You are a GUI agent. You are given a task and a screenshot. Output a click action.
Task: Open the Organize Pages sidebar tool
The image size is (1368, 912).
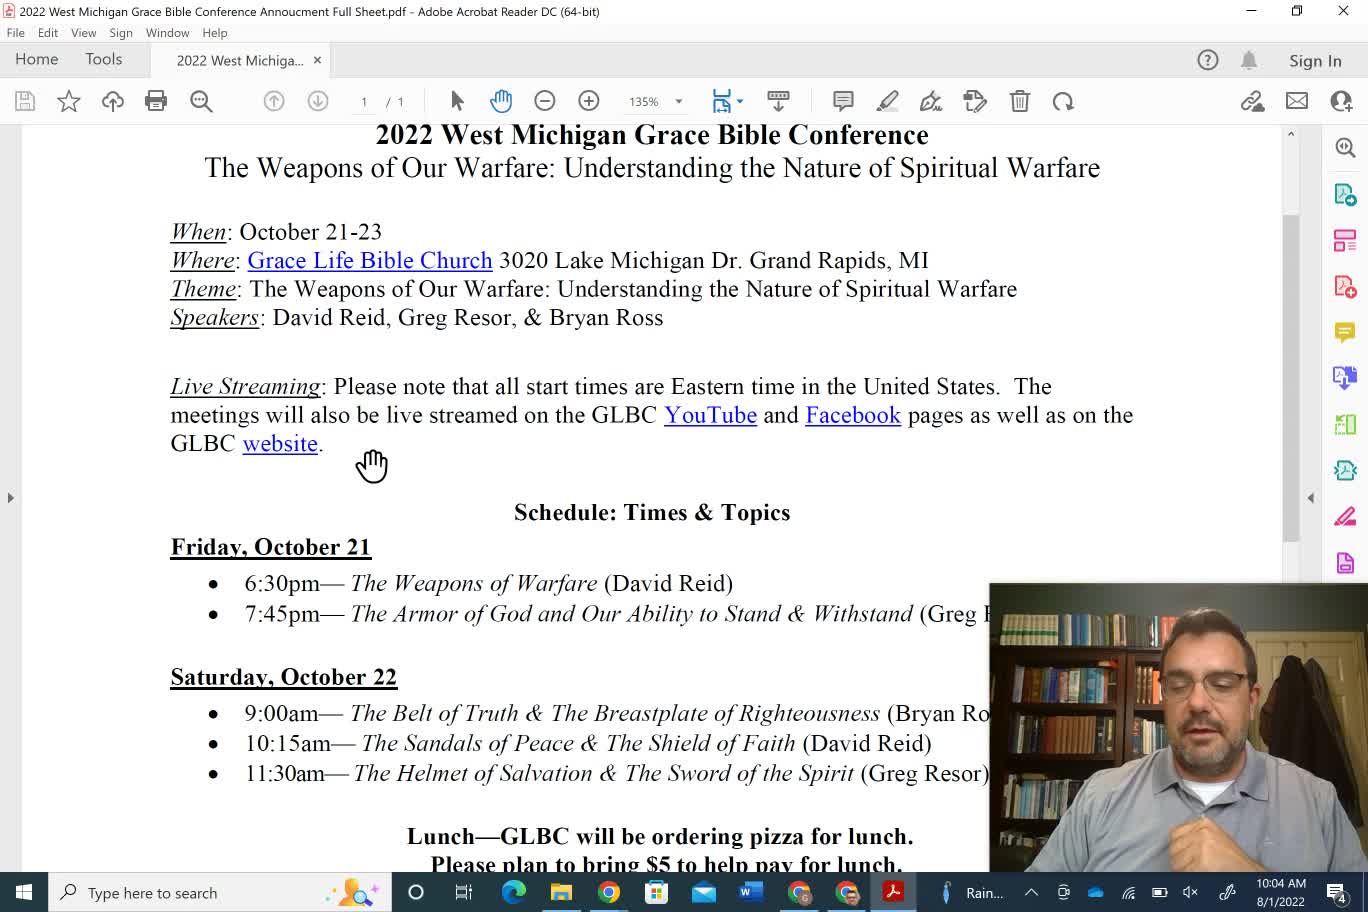tap(1345, 240)
